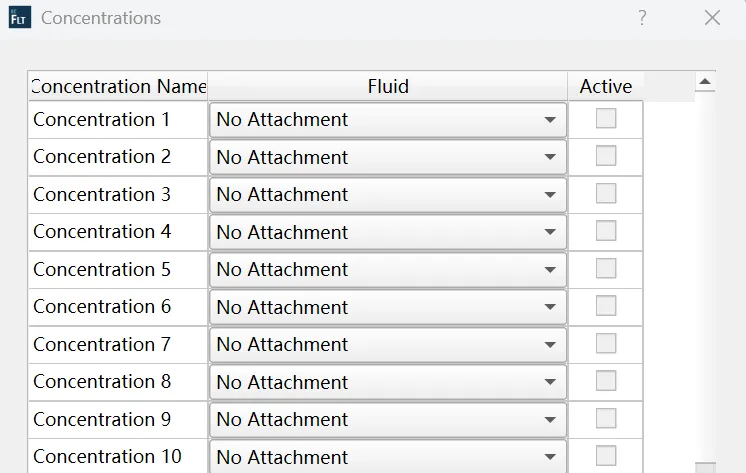Open Concentration 4 Fluid attachment dropdown
Image resolution: width=746 pixels, height=473 pixels.
[387, 232]
